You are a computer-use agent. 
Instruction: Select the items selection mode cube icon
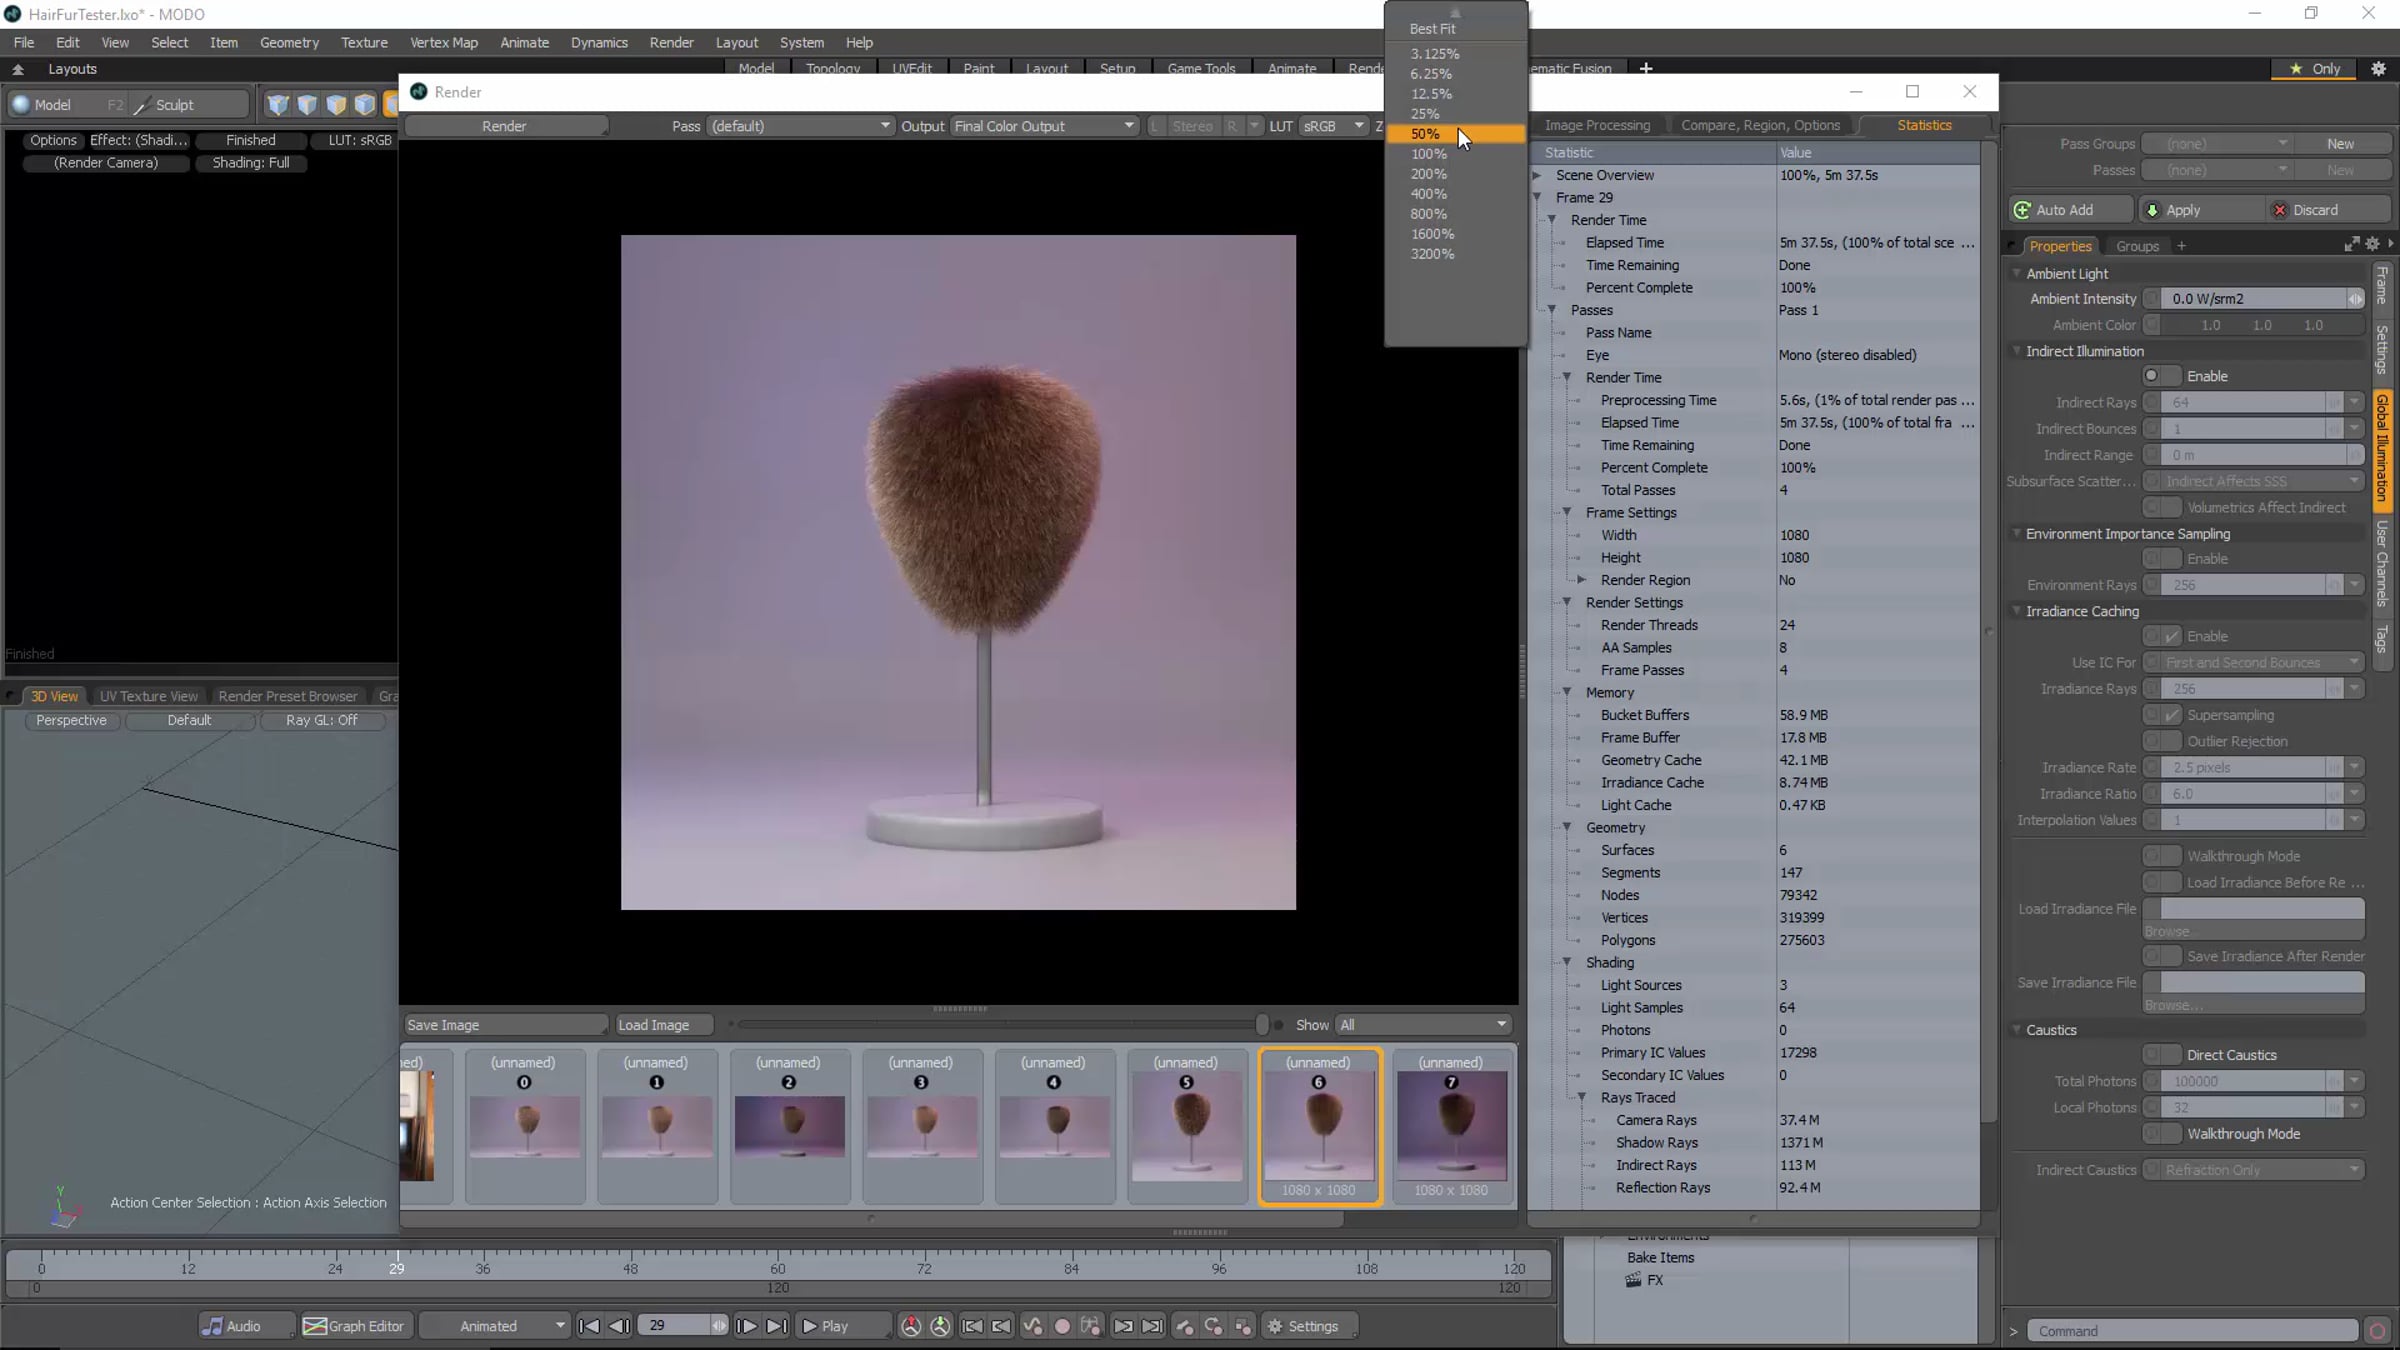[365, 105]
